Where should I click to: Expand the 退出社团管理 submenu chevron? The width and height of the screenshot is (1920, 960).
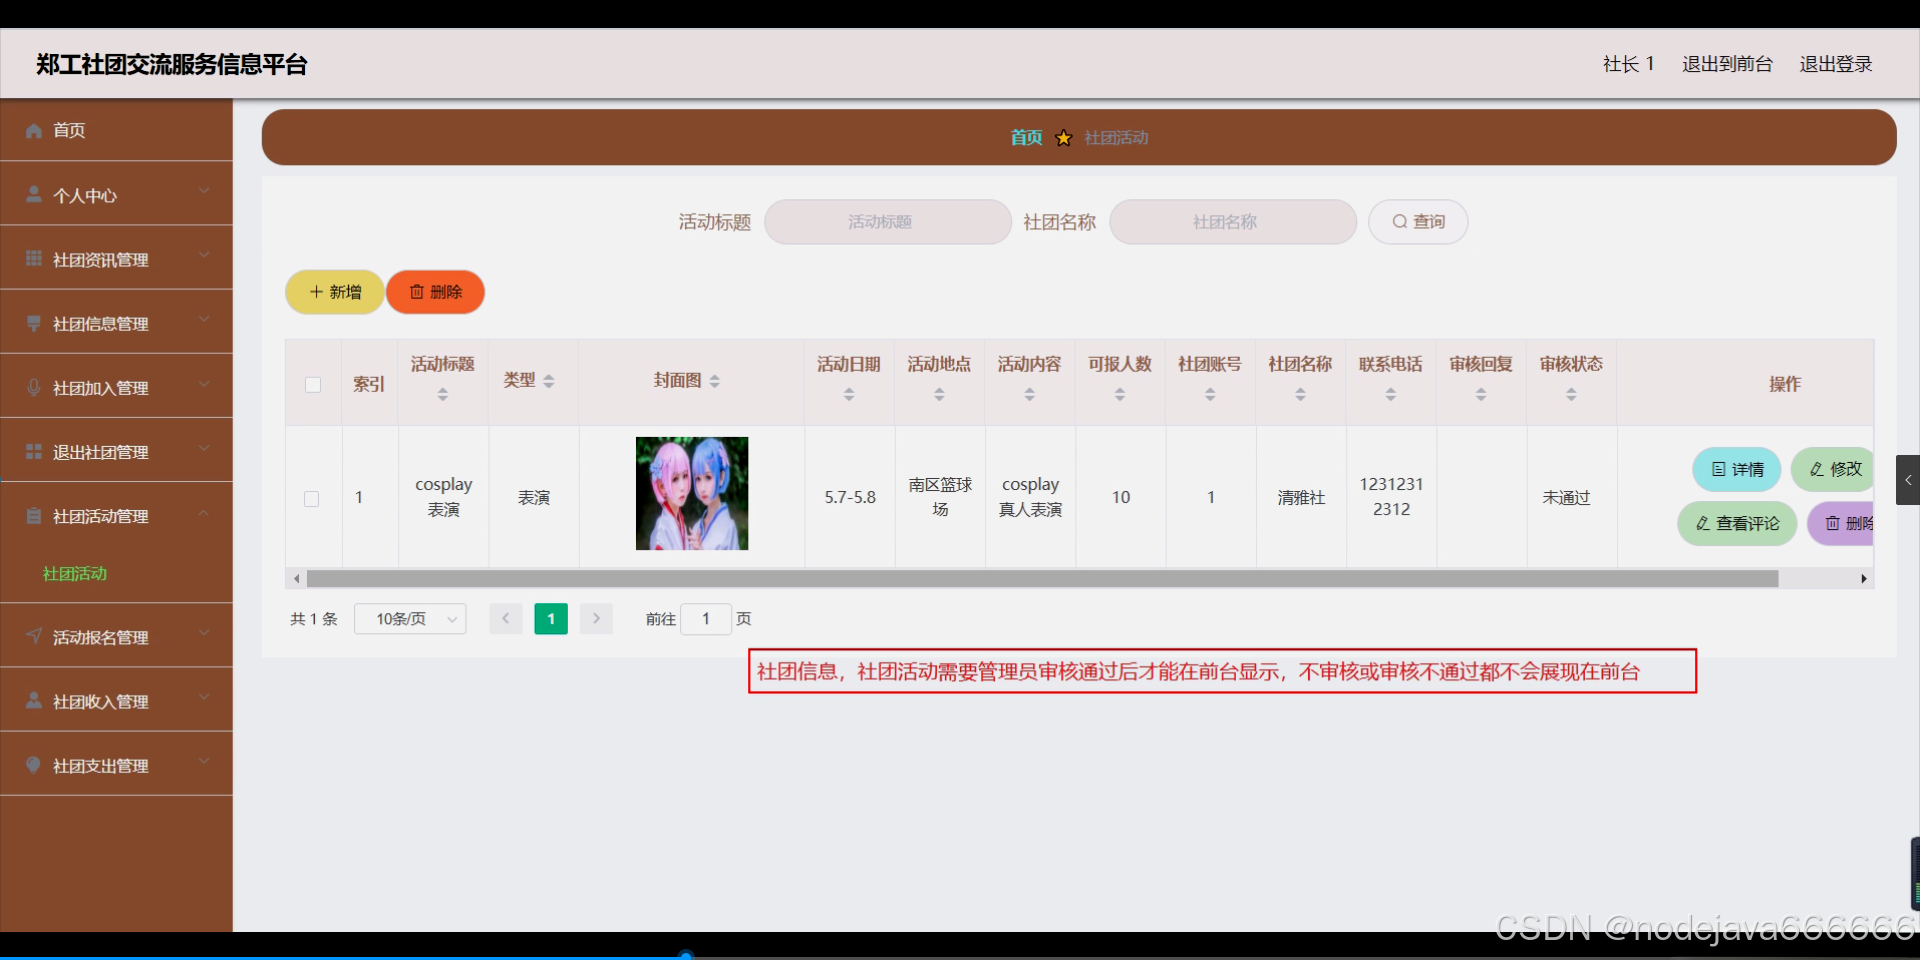[x=204, y=447]
